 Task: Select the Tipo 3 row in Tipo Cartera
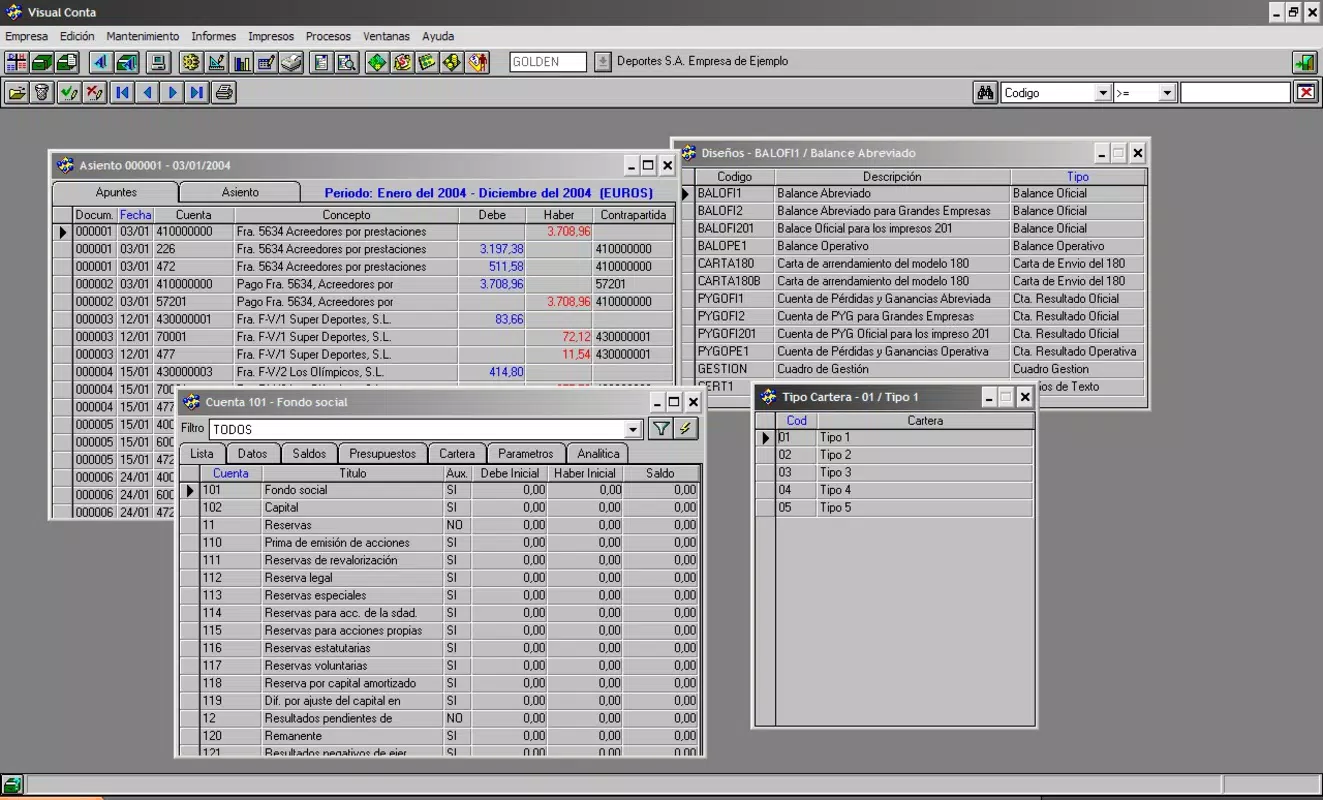pos(904,473)
